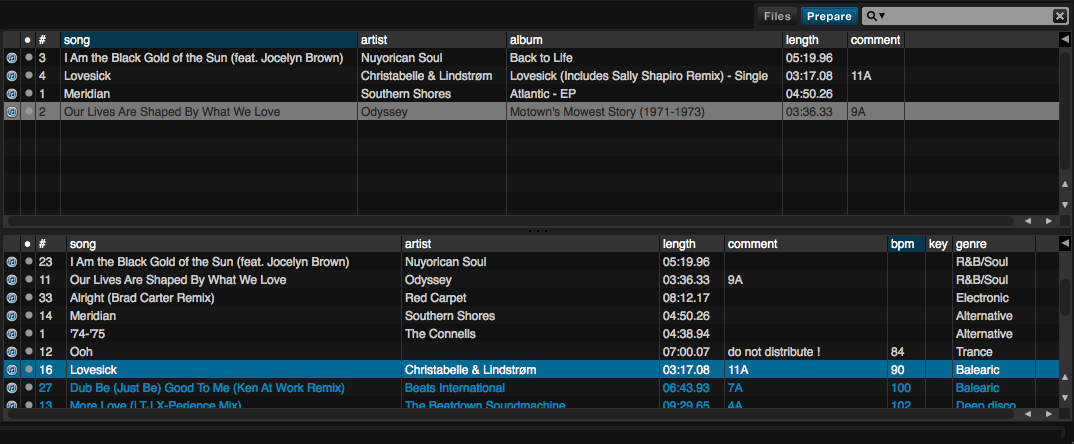The width and height of the screenshot is (1074, 444).
Task: Toggle status dot for Meridian in Prepare panel
Action: pyautogui.click(x=28, y=94)
